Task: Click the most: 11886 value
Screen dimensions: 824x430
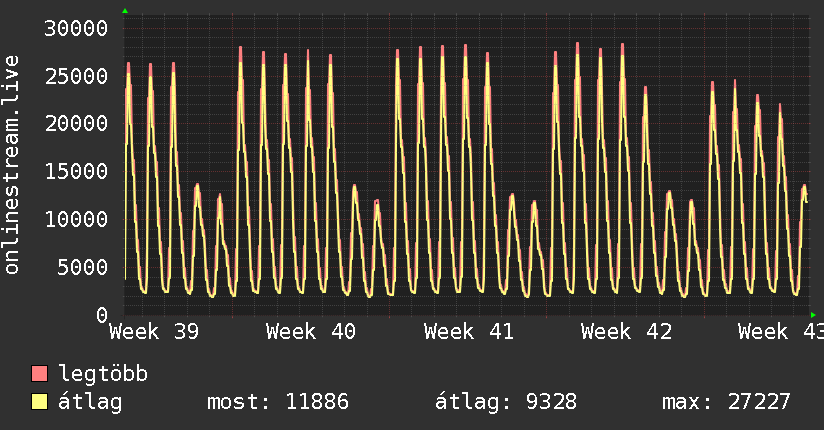Action: (278, 402)
